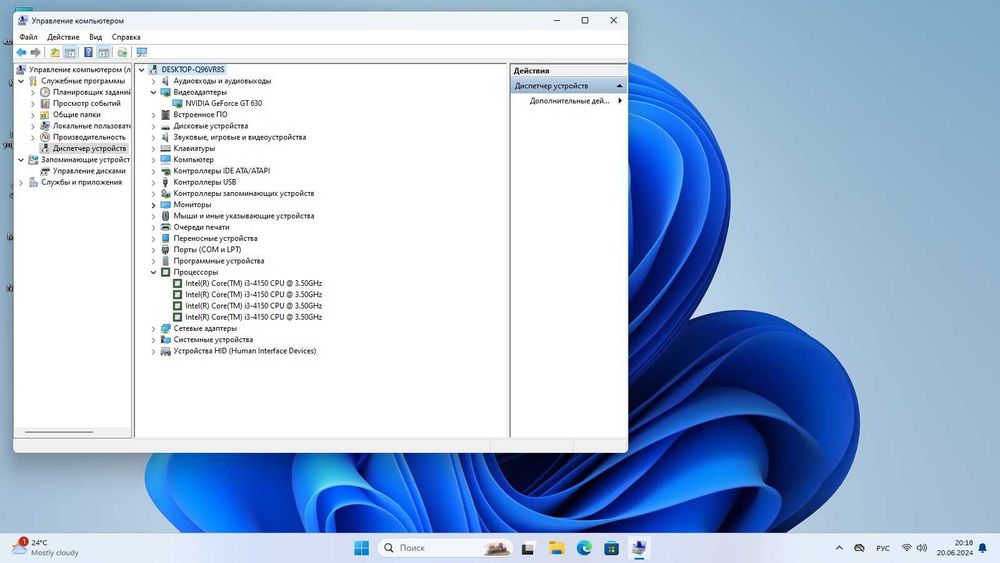
Task: Click the Up one level folder icon
Action: [55, 52]
